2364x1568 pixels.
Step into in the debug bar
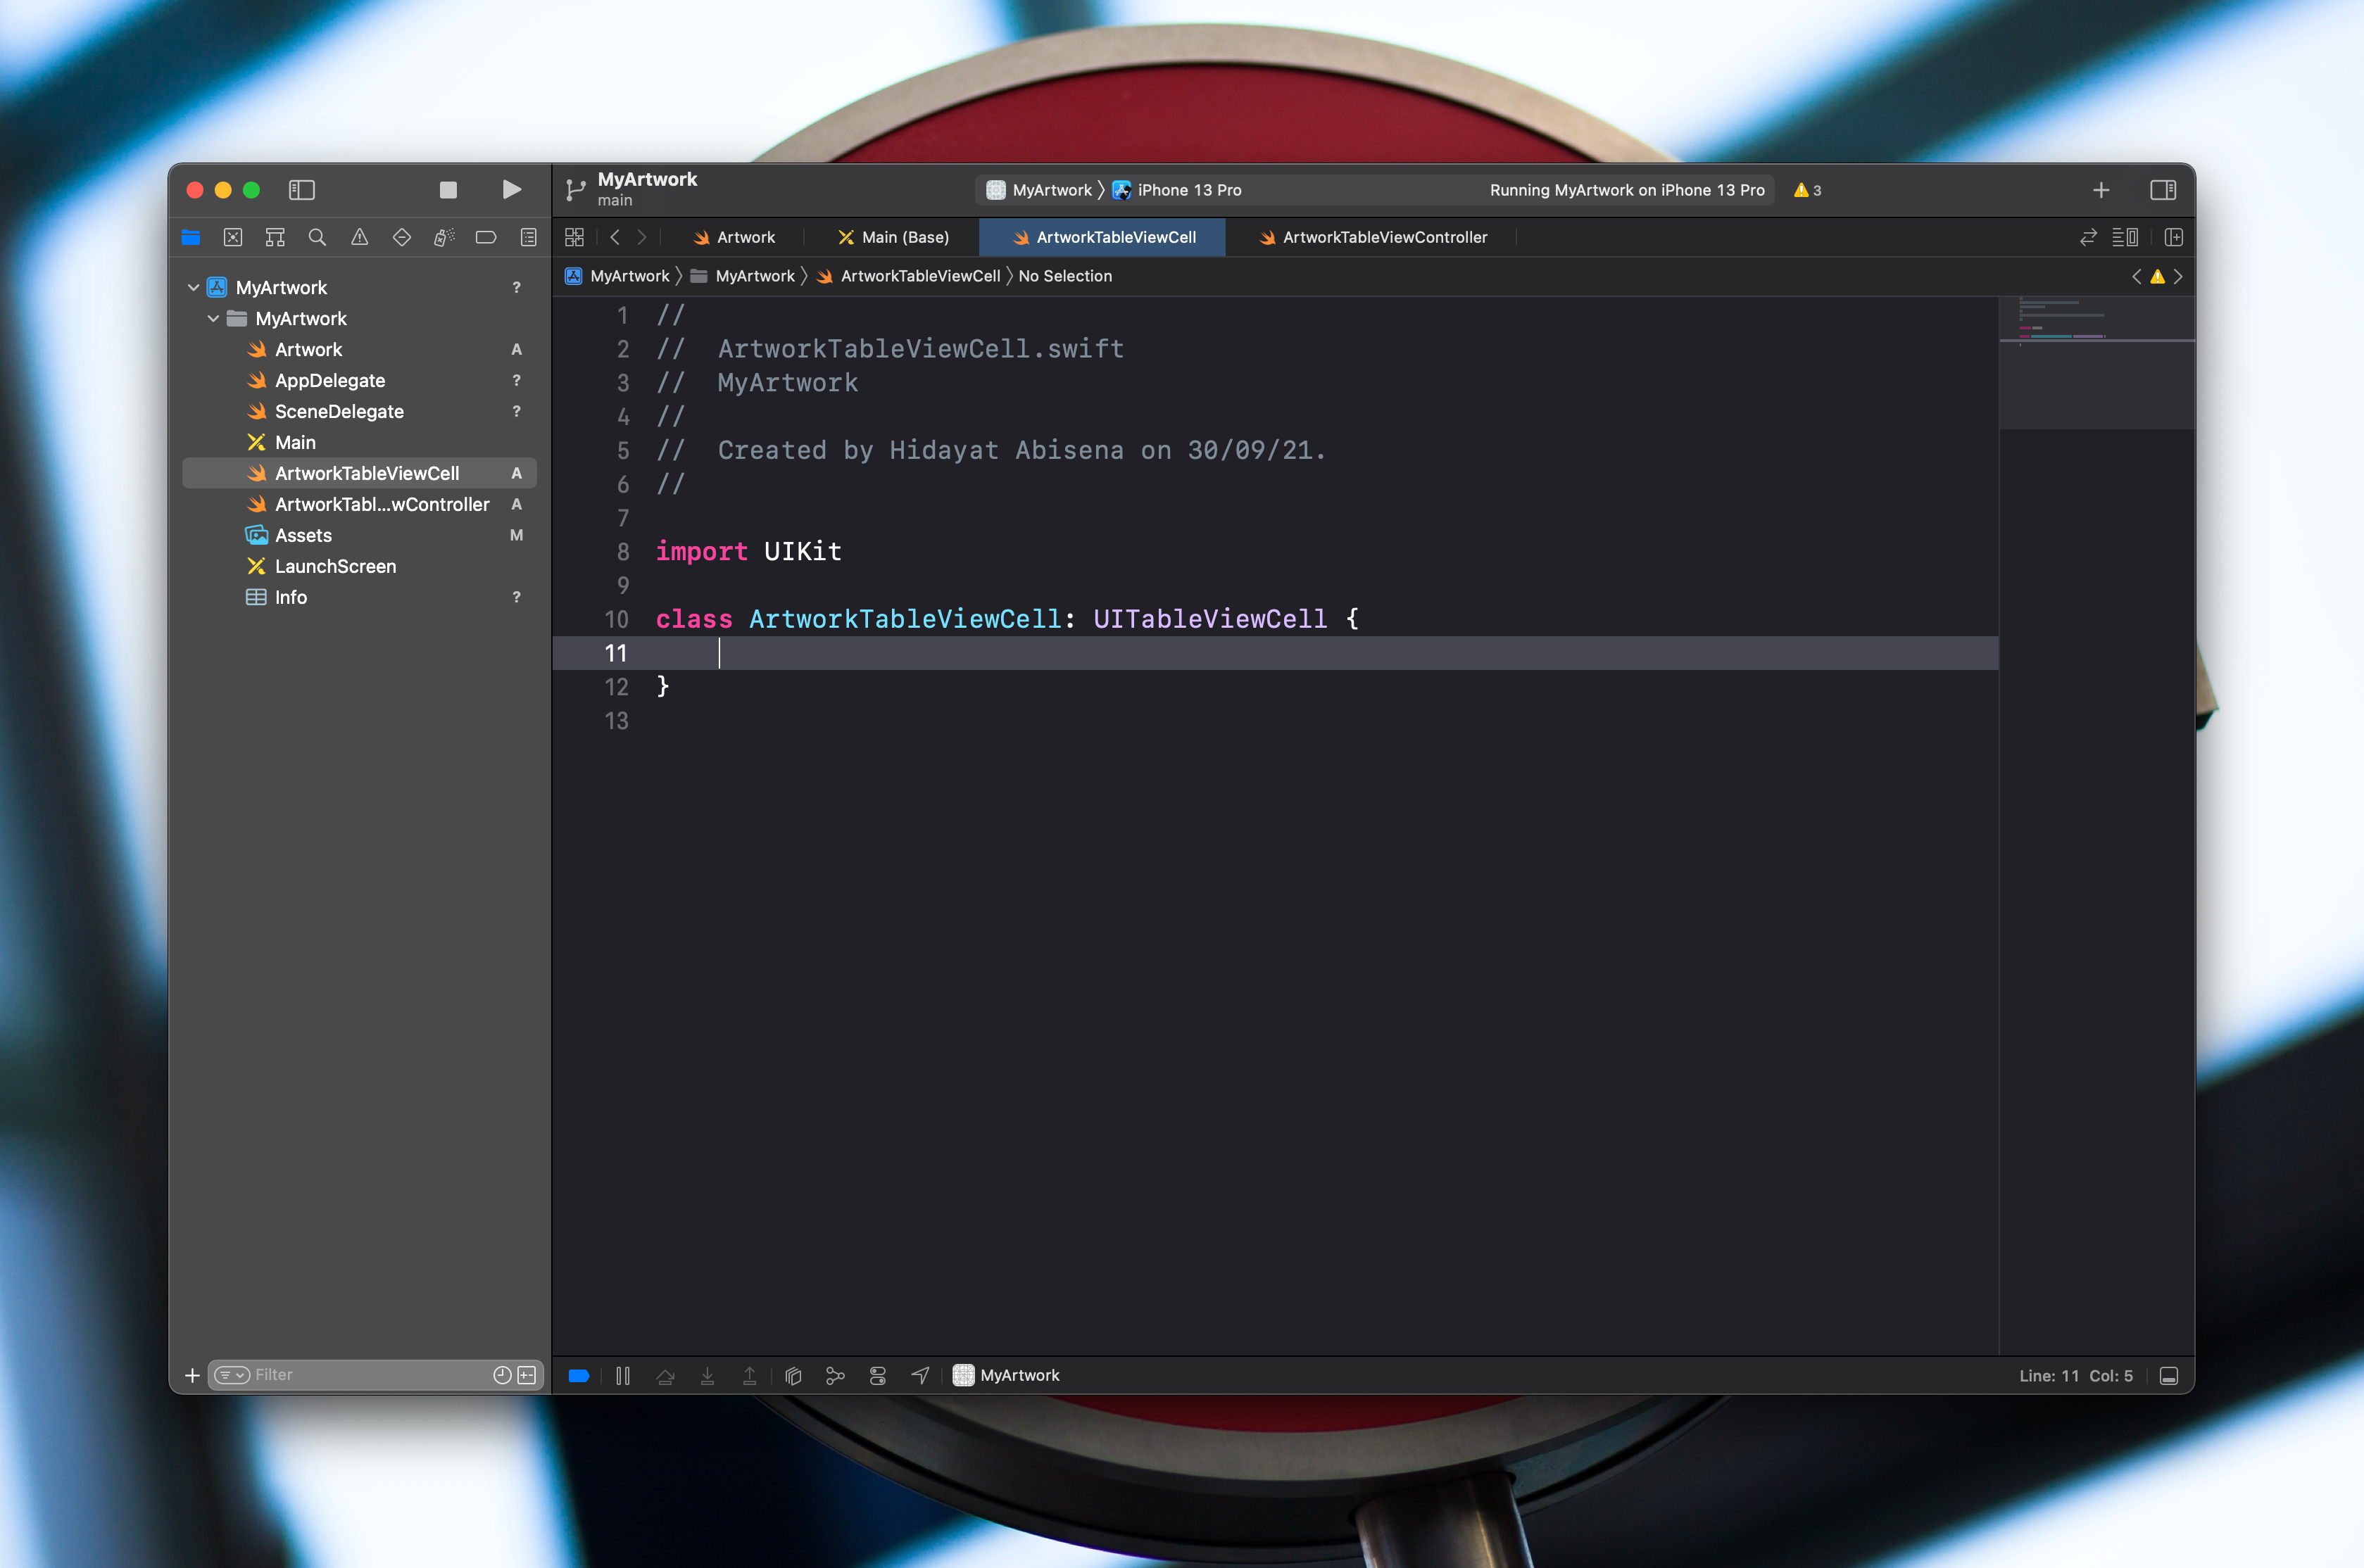pos(707,1376)
